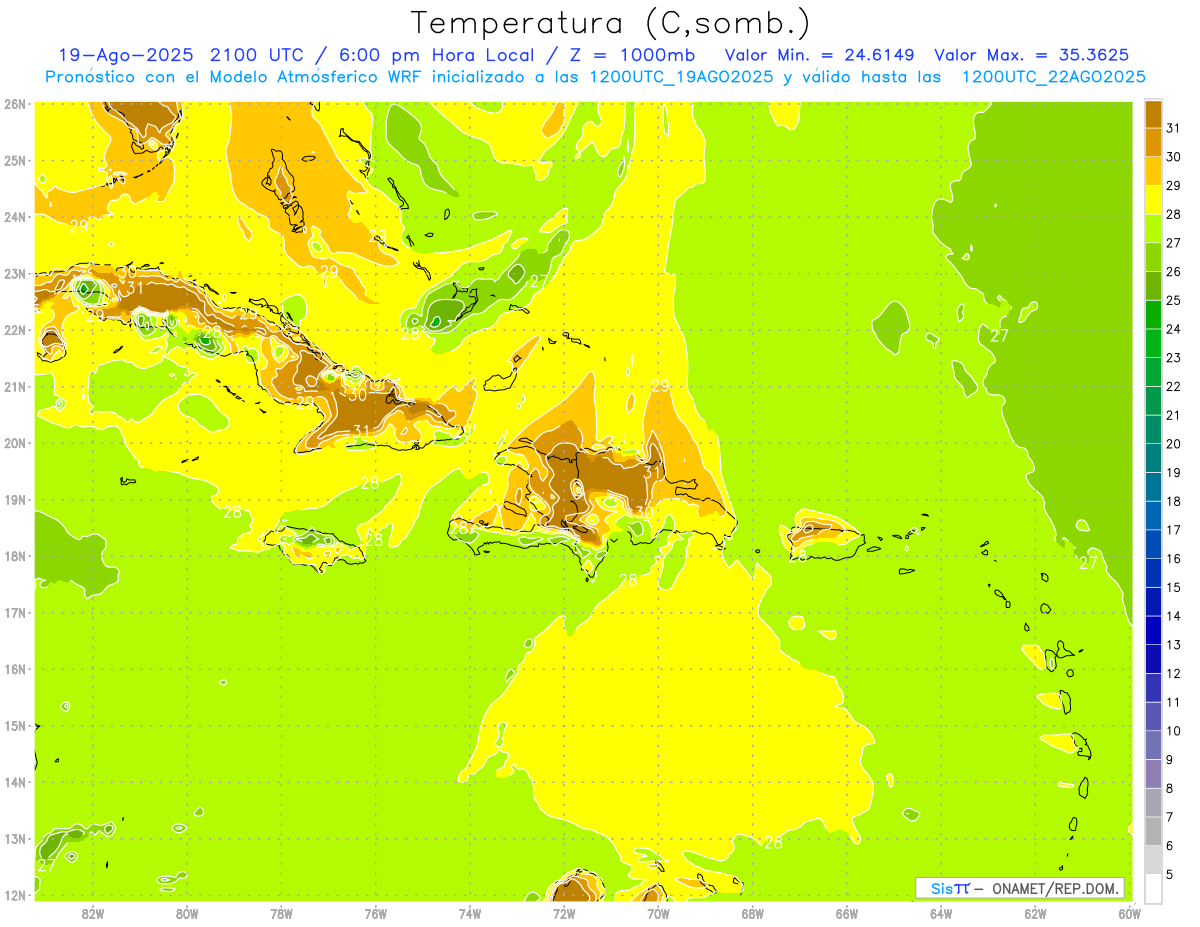Click the ONAMET/REP.DOM. logo box

point(1020,888)
